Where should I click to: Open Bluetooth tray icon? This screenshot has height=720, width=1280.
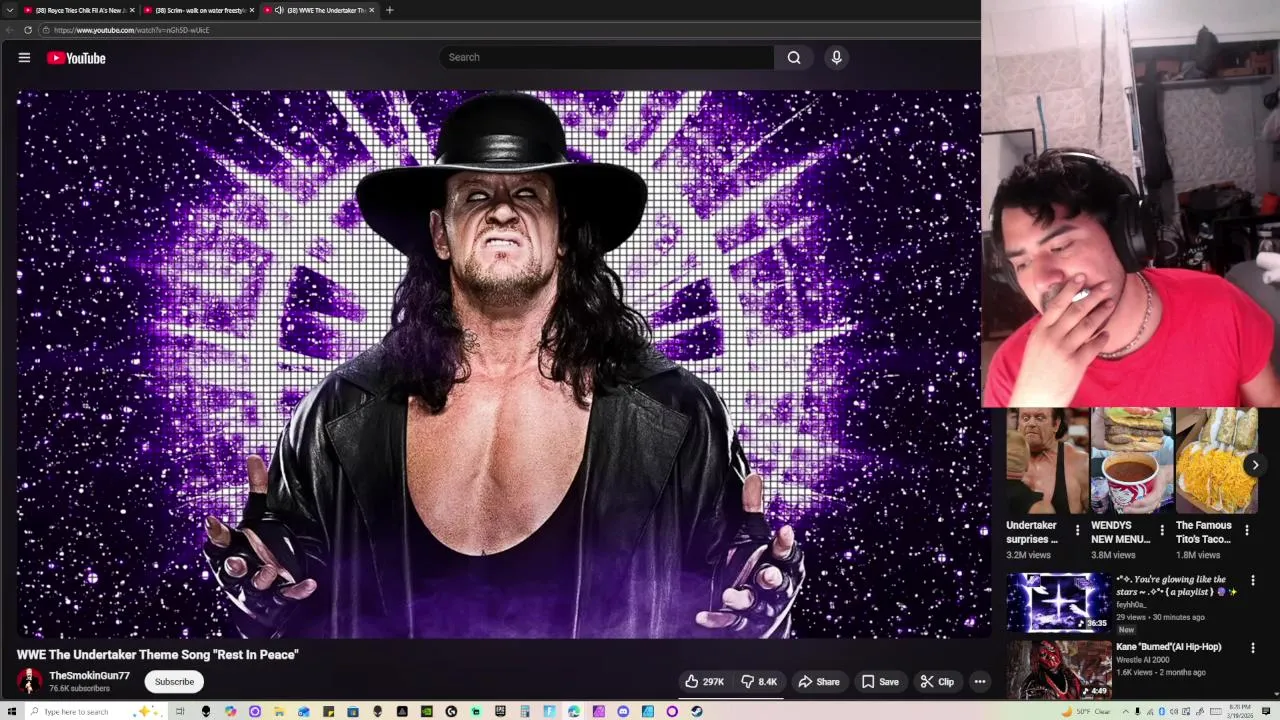(1162, 712)
